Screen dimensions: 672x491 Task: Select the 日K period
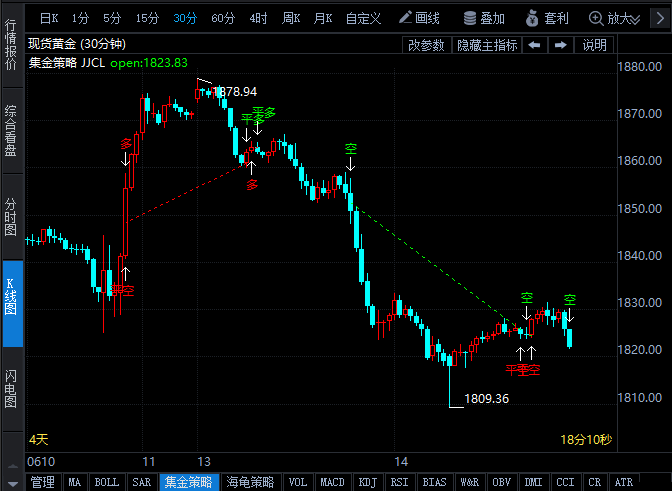click(49, 18)
